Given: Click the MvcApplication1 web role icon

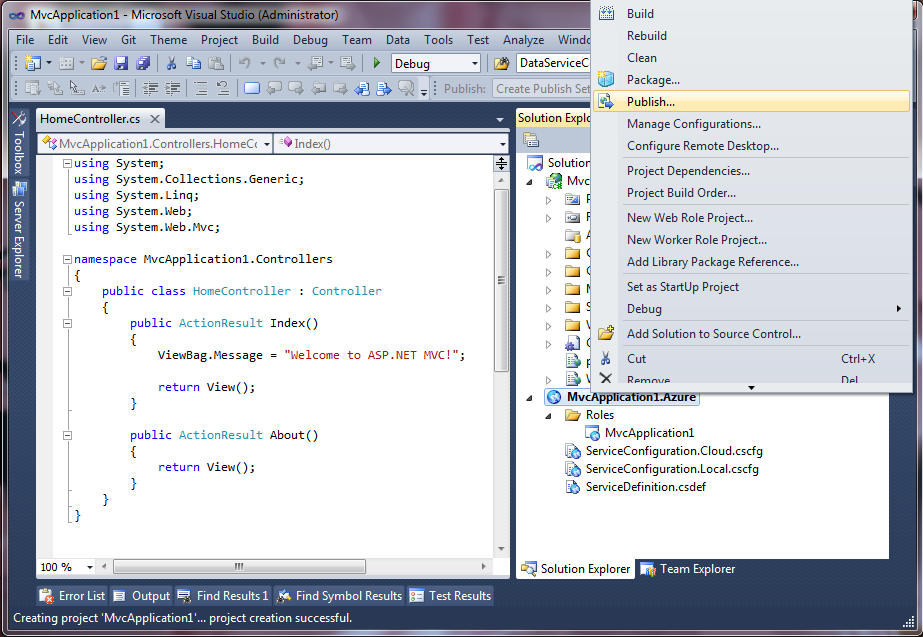Looking at the screenshot, I should point(592,433).
